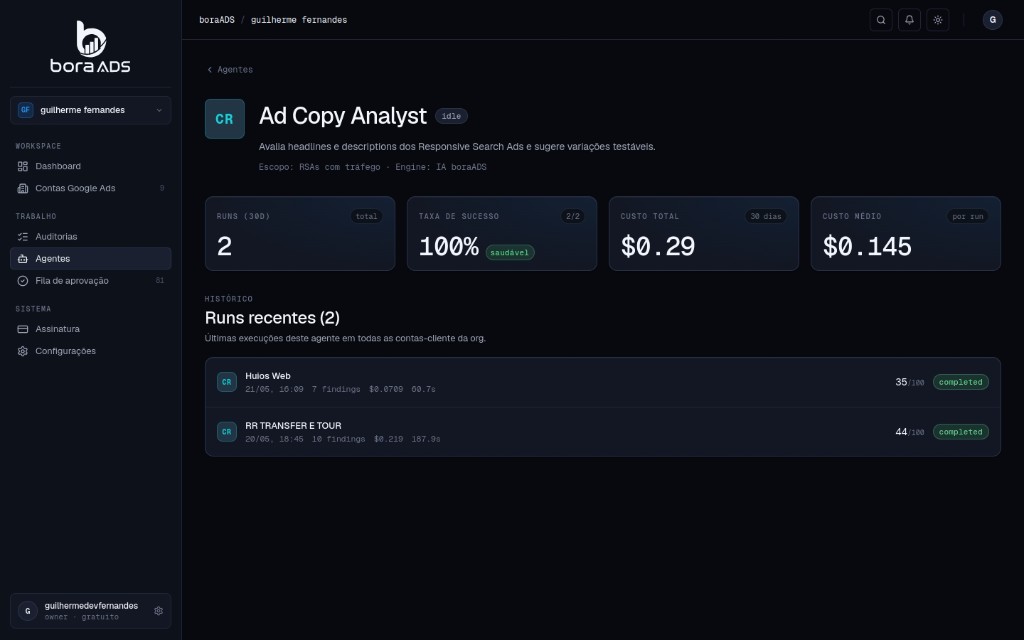
Task: Click completed badge on RR TRANSFER run
Action: click(x=961, y=432)
